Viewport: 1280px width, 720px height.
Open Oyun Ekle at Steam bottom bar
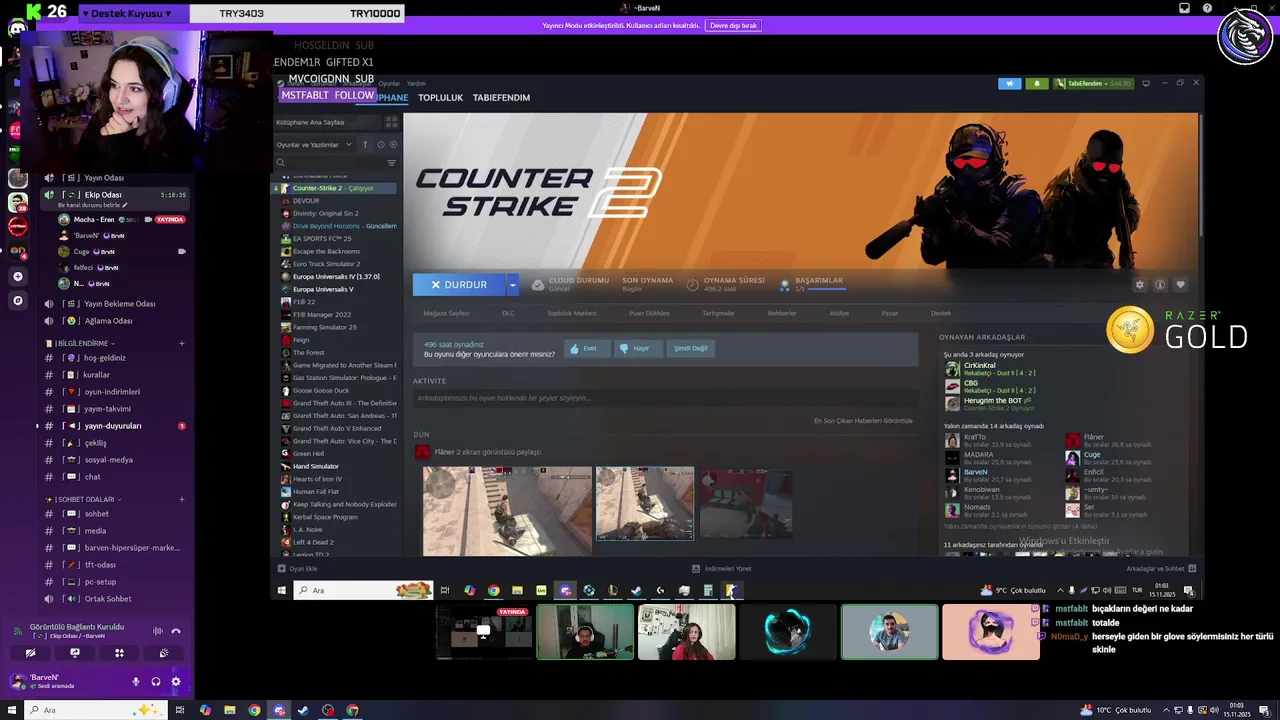coord(298,569)
